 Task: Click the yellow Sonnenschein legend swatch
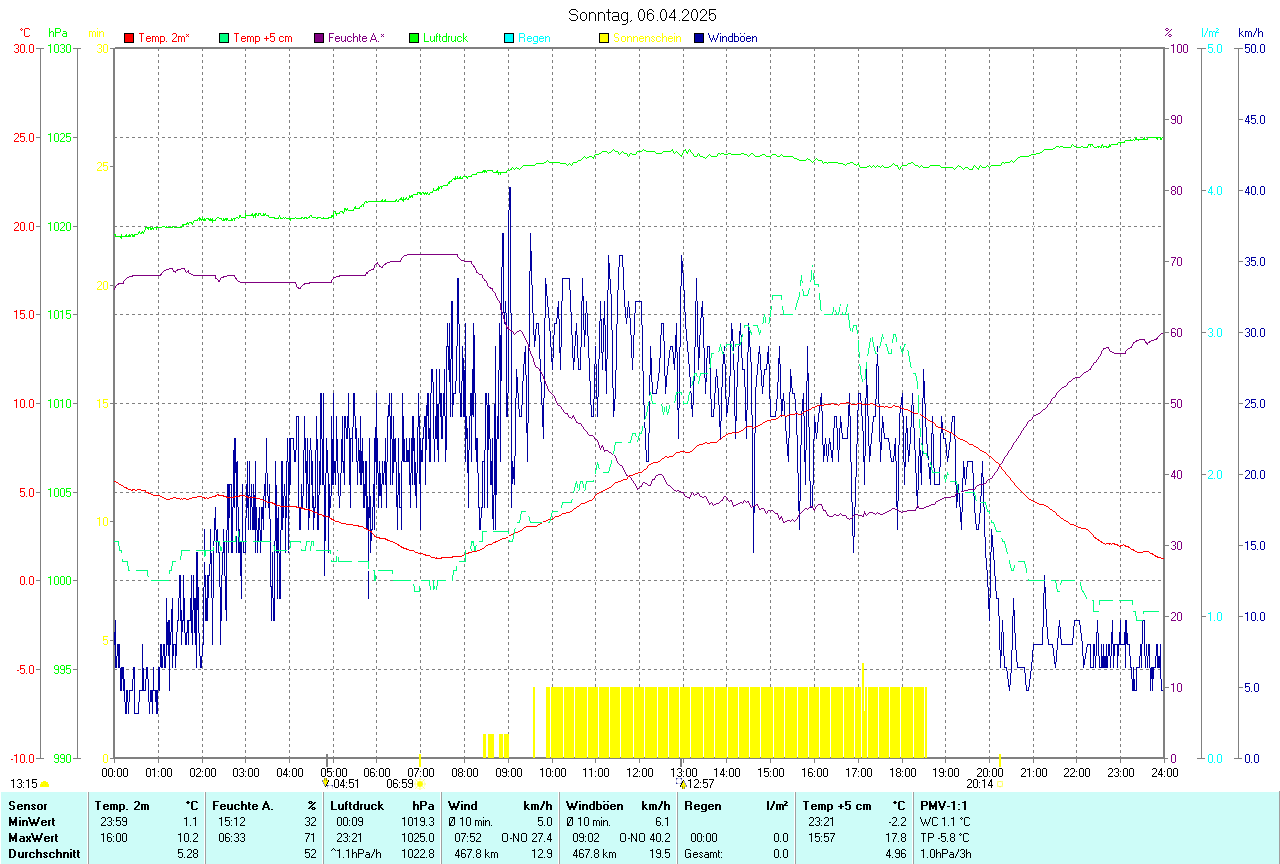tap(604, 38)
